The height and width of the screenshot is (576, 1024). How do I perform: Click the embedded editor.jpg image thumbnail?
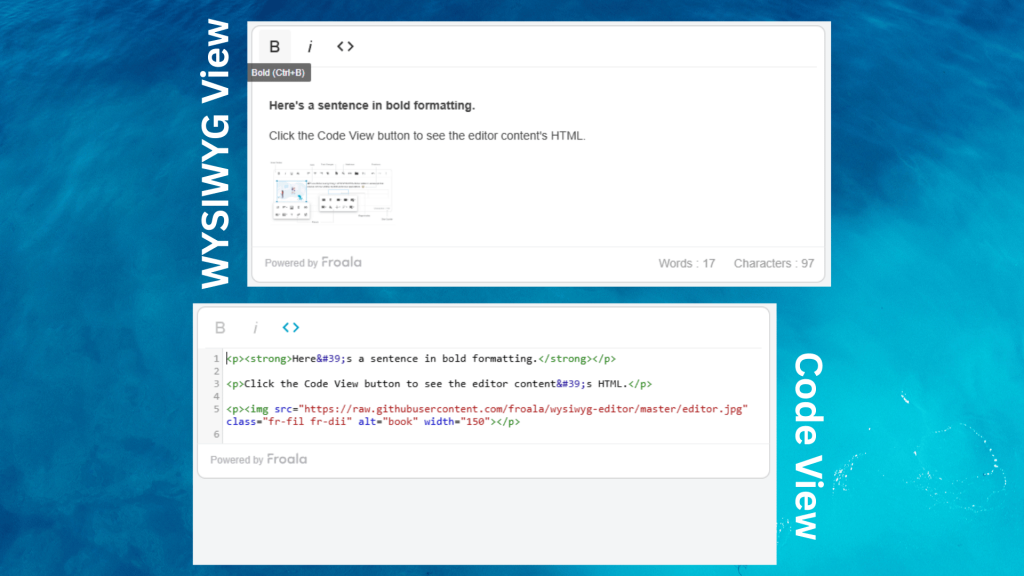tap(331, 190)
